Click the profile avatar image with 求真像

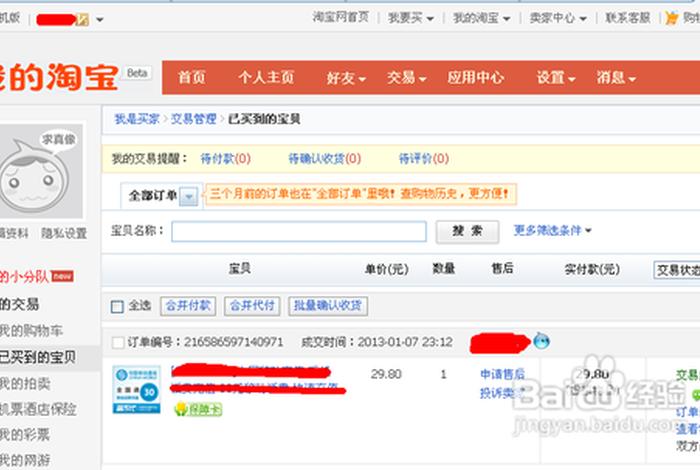[x=40, y=171]
